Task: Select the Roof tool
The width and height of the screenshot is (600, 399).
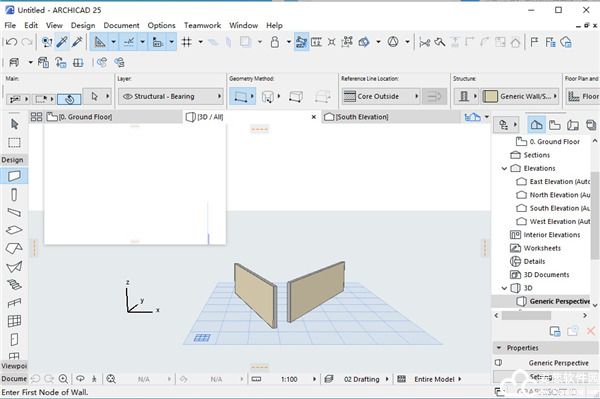Action: (x=14, y=248)
